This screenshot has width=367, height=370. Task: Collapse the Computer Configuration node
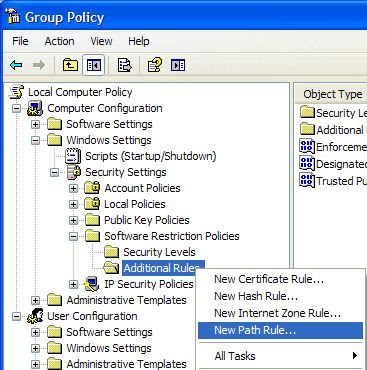pyautogui.click(x=16, y=108)
